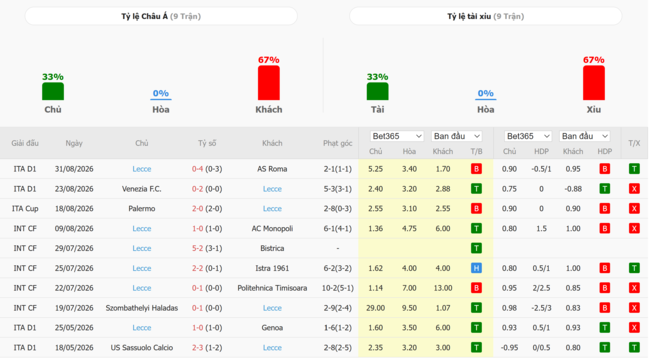Open Lecce link in 09/08/2026 row

tap(142, 228)
